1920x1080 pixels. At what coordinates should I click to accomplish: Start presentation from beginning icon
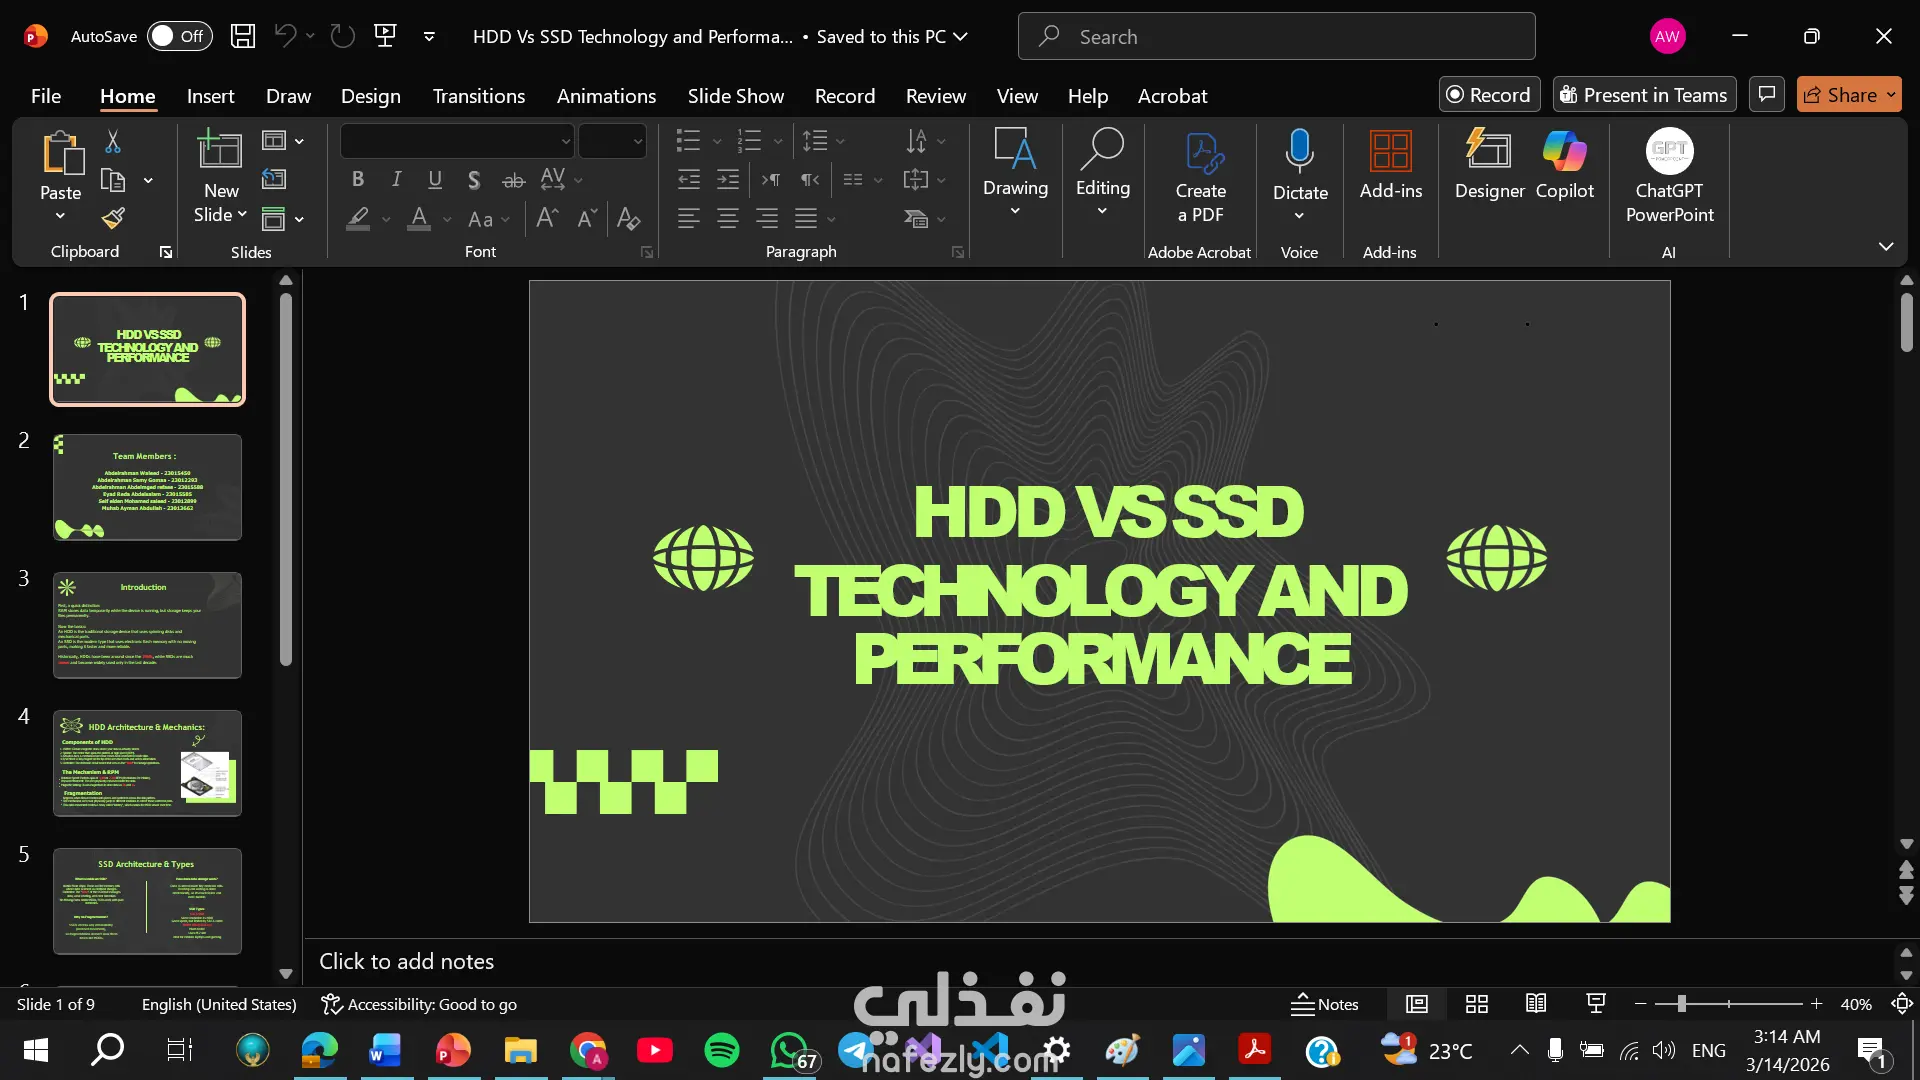pos(385,36)
